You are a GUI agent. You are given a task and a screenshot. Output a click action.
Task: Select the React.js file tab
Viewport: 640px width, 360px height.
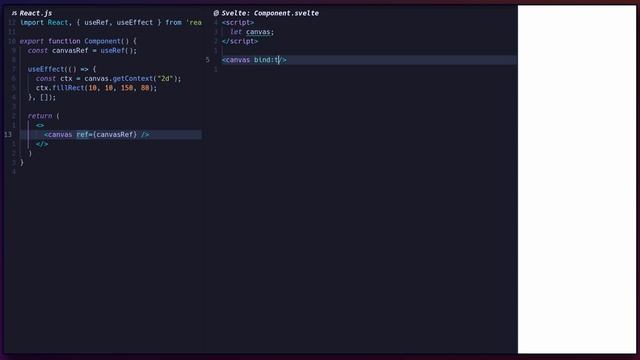point(36,13)
